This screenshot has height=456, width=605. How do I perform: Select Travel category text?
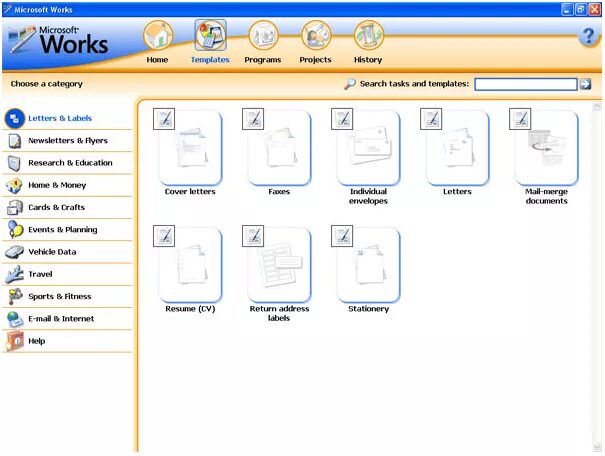click(40, 274)
